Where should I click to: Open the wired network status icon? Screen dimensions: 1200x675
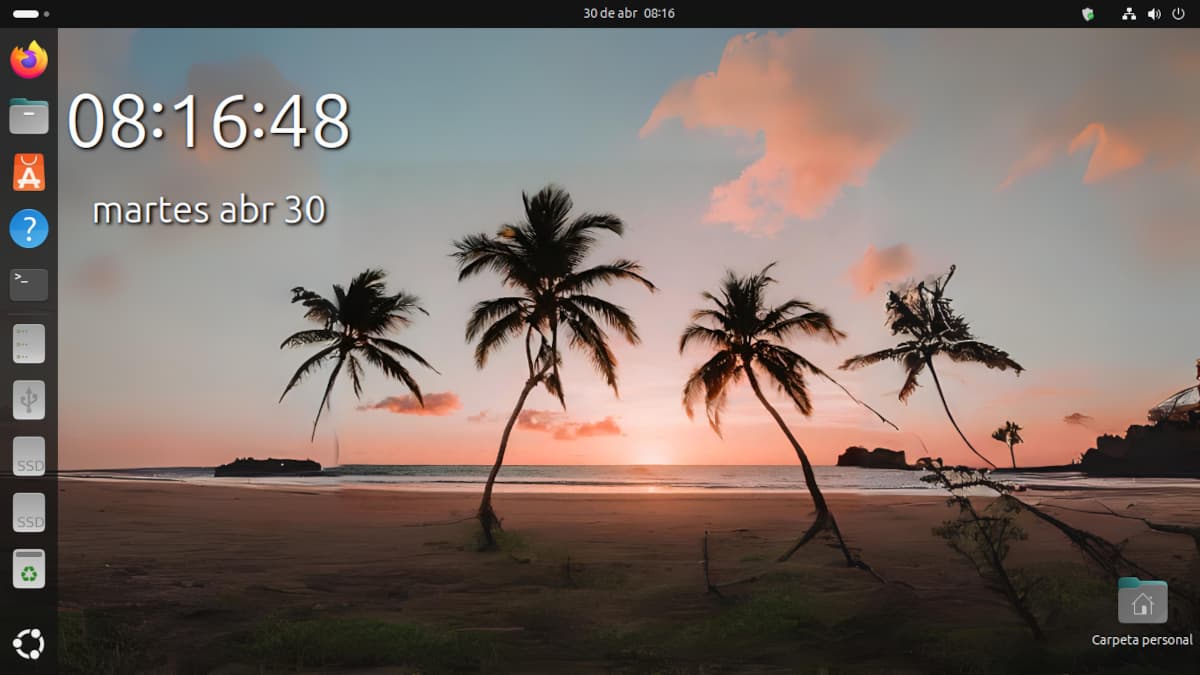(x=1129, y=14)
